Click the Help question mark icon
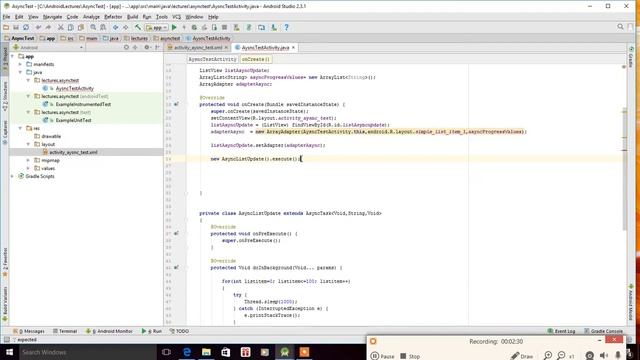The height and width of the screenshot is (360, 640). 287,27
